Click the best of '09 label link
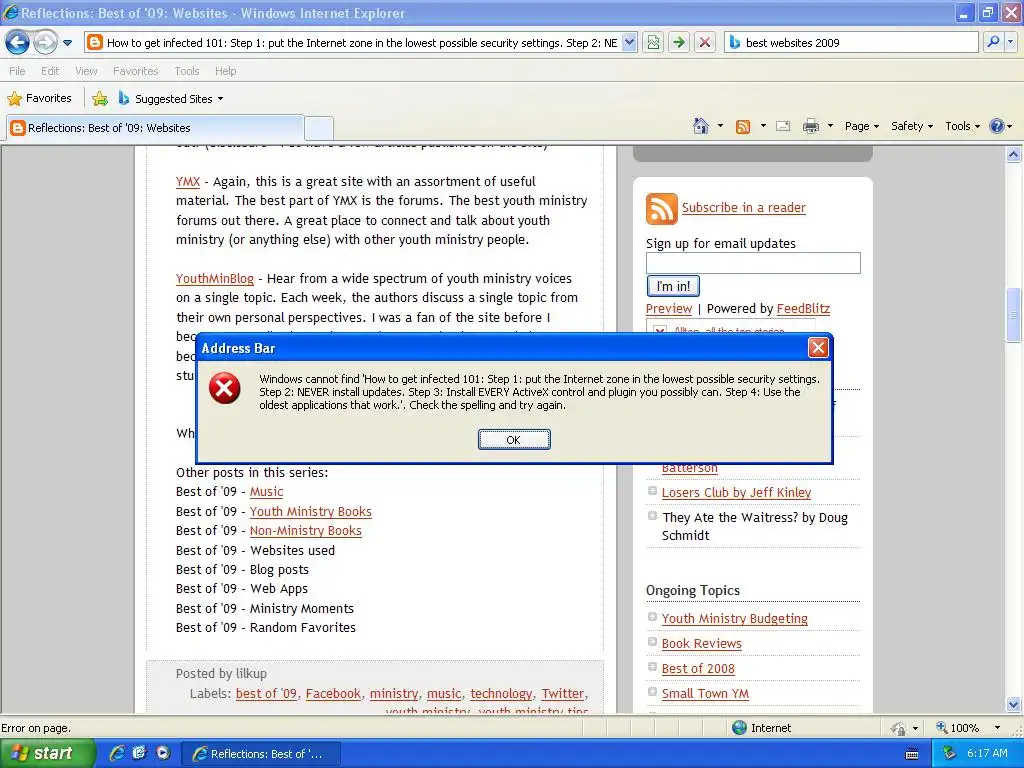 click(266, 694)
